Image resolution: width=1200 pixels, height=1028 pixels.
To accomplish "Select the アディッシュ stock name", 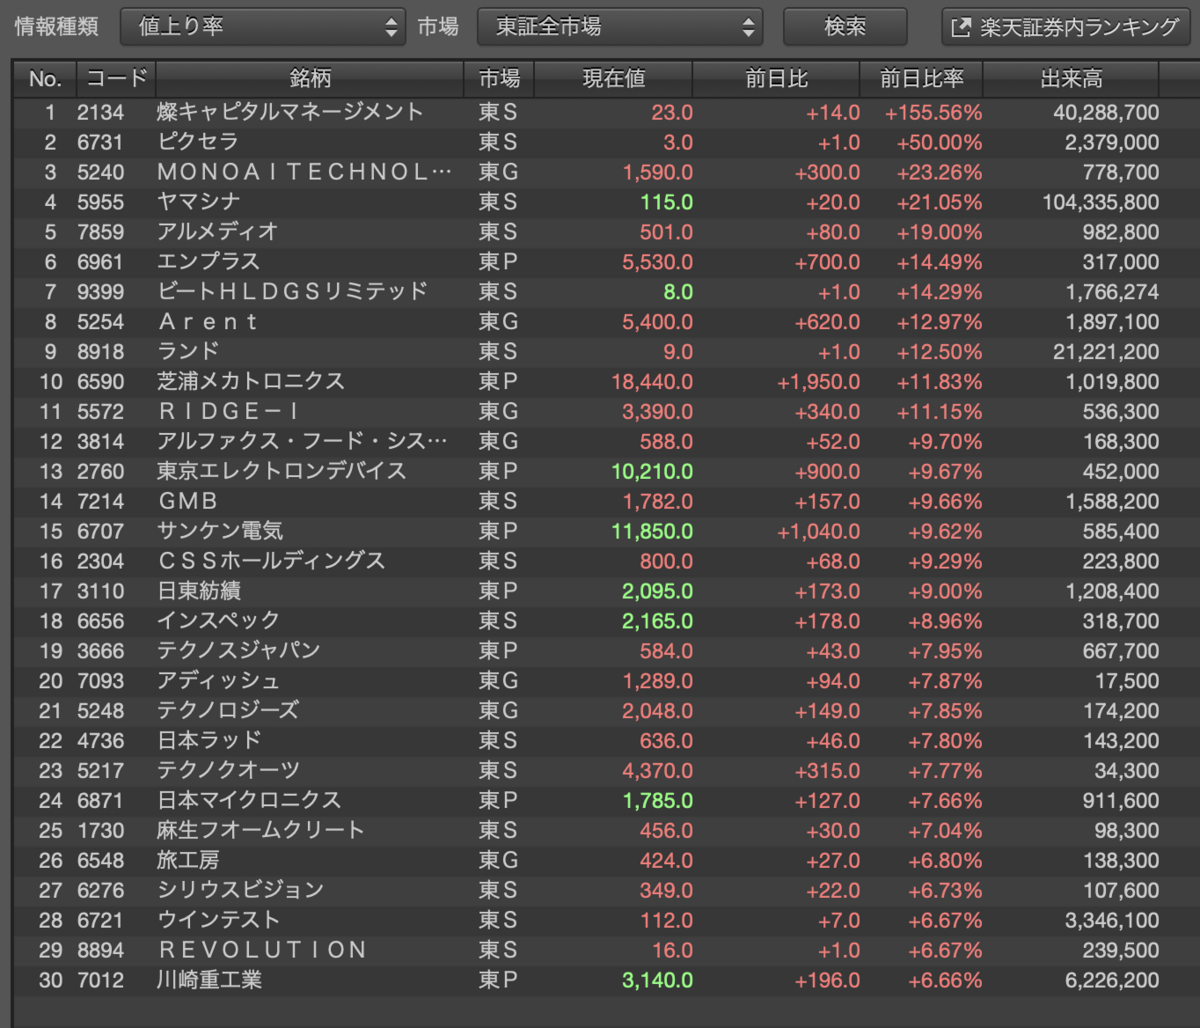I will (218, 681).
